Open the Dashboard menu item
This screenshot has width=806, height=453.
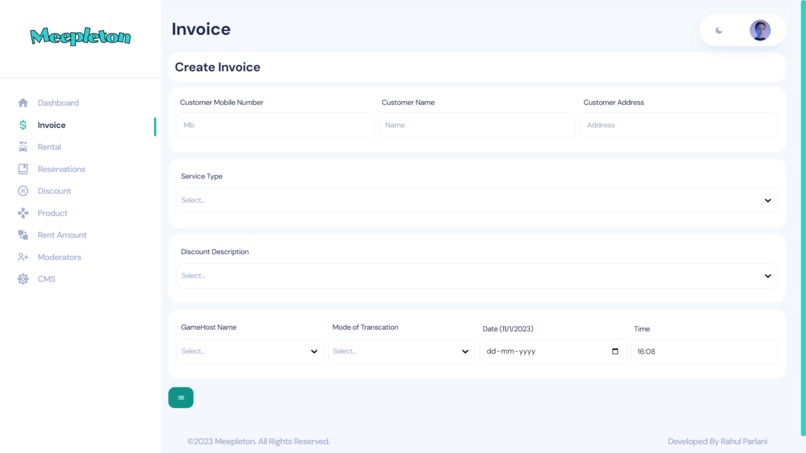point(58,103)
